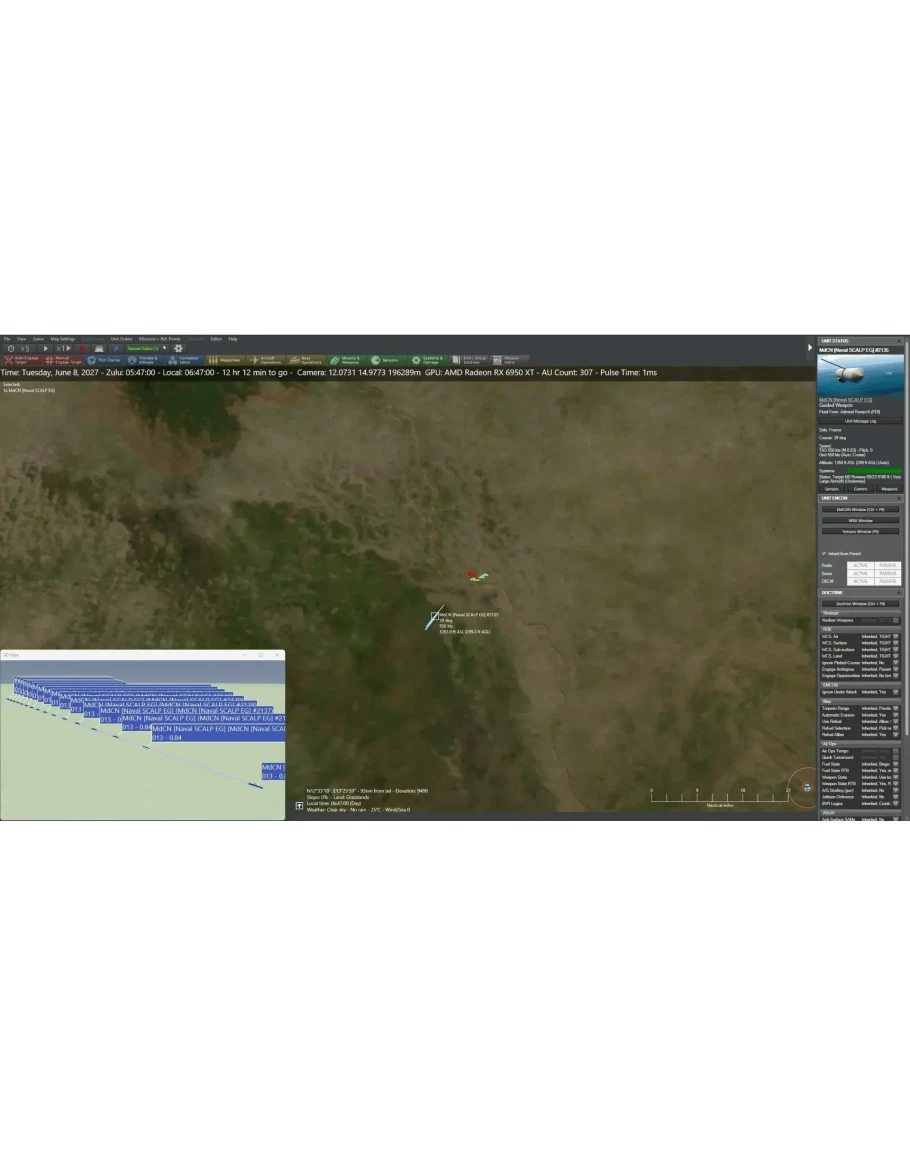Open the Unit Orders menu
Image resolution: width=910 pixels, height=1155 pixels.
click(121, 339)
